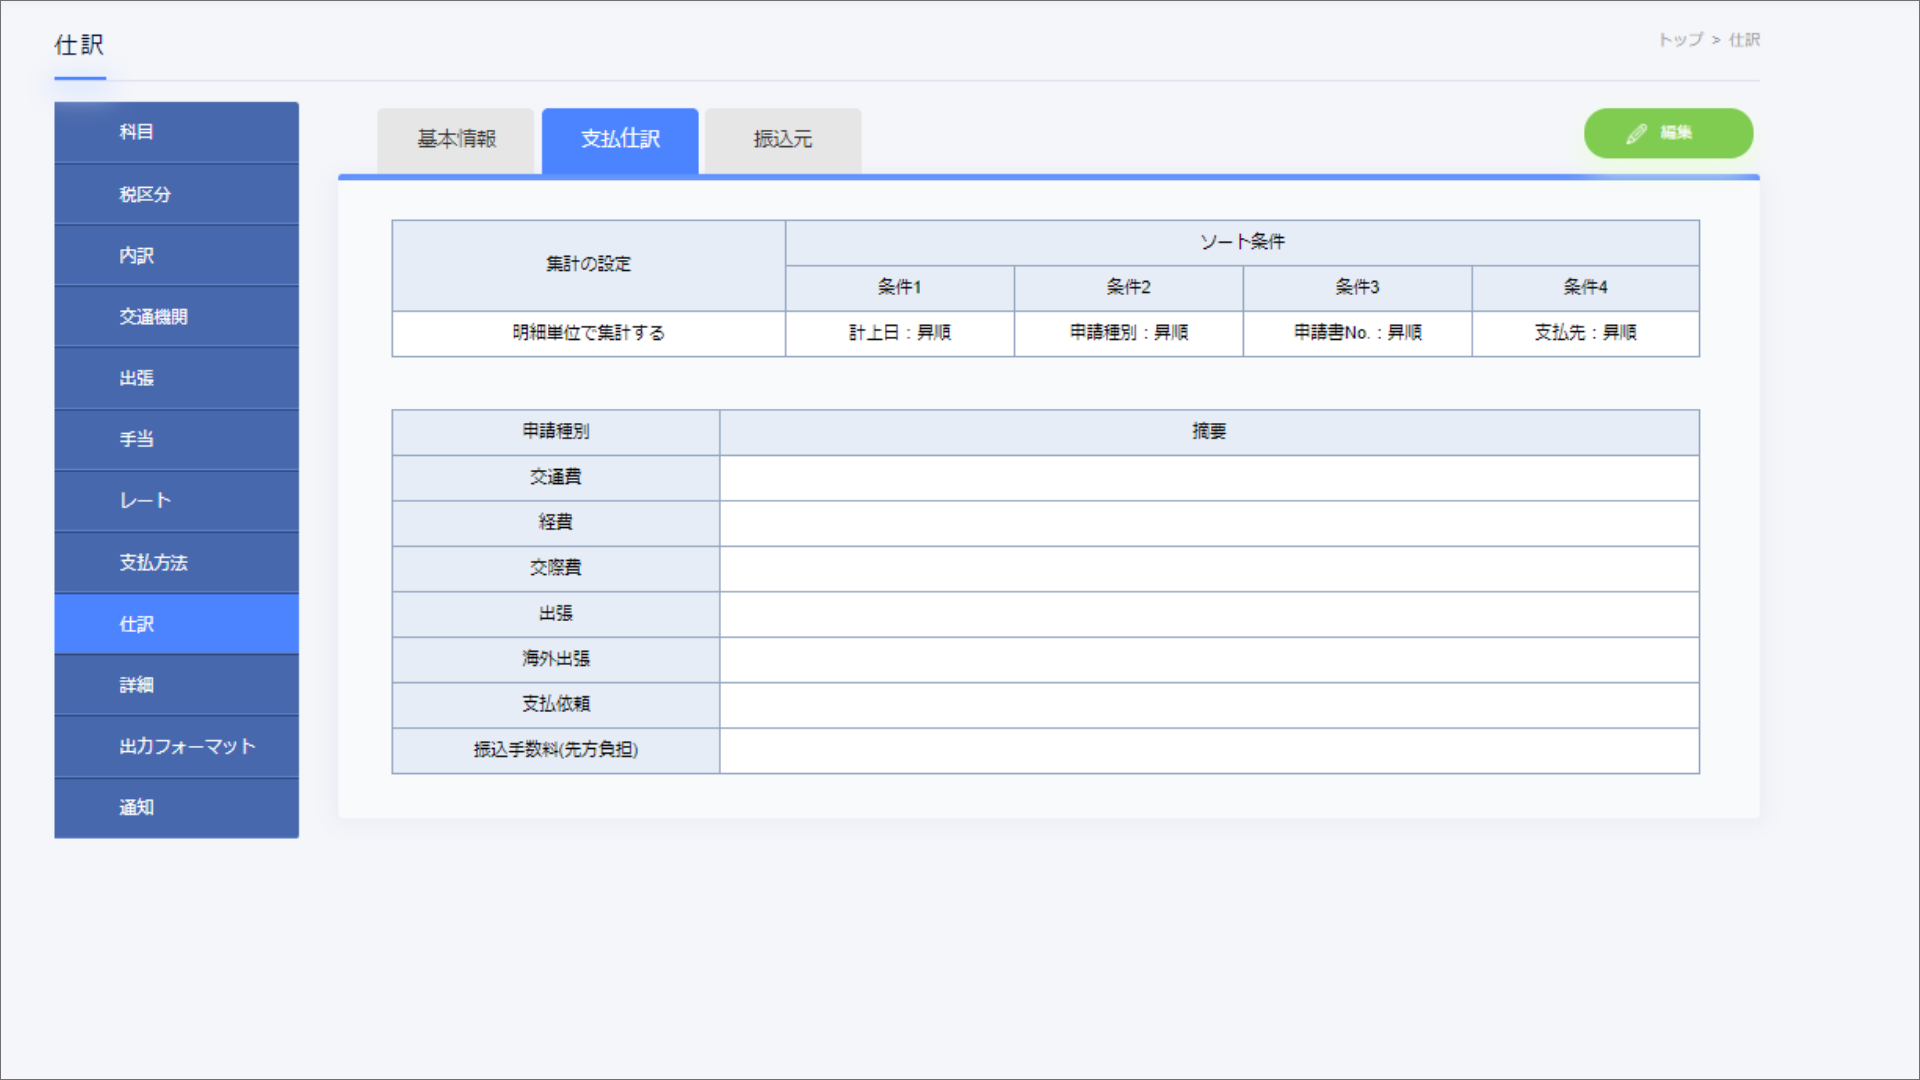Image resolution: width=1920 pixels, height=1080 pixels.
Task: Select 税区分 from the sidebar
Action: [176, 194]
